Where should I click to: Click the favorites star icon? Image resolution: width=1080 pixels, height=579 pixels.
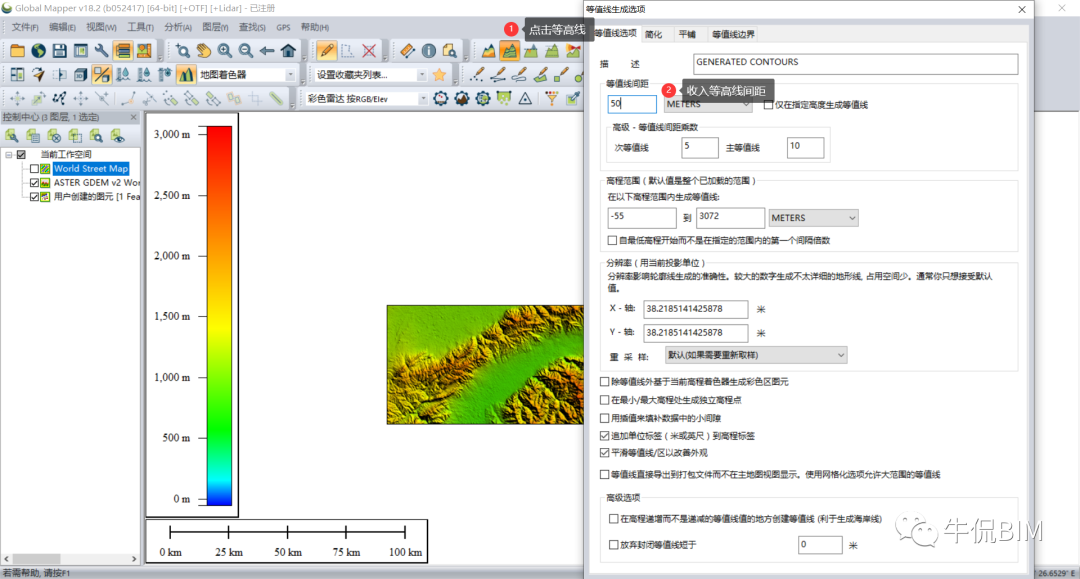coord(439,74)
